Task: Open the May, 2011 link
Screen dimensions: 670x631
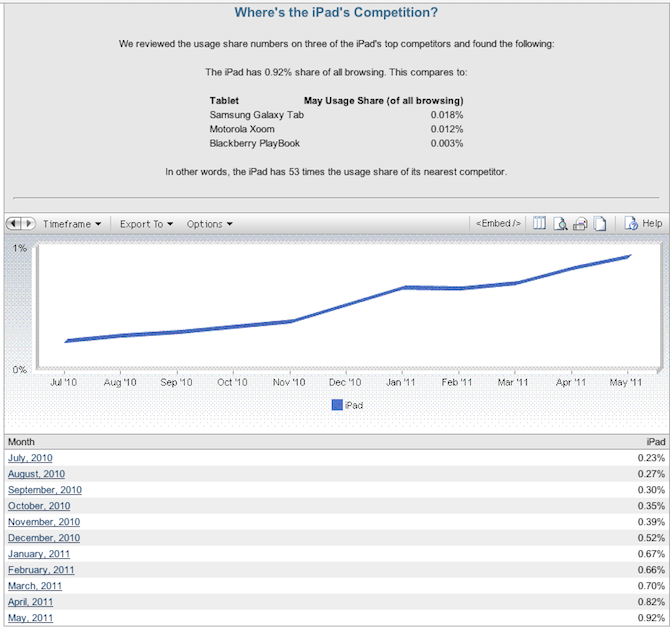Action: 30,618
